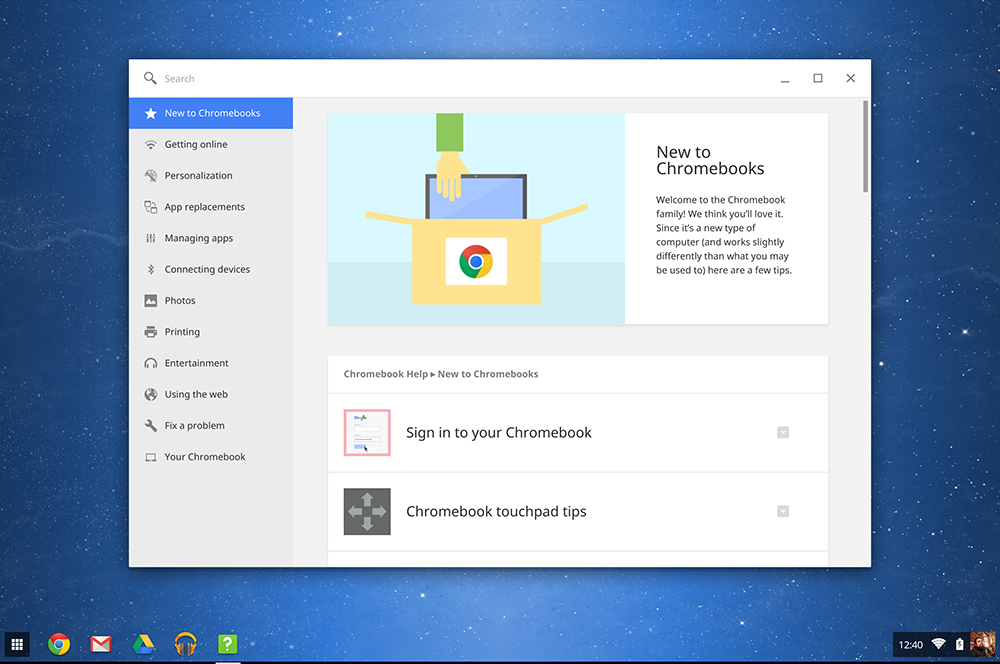
Task: Open Gmail from the shelf
Action: (101, 644)
